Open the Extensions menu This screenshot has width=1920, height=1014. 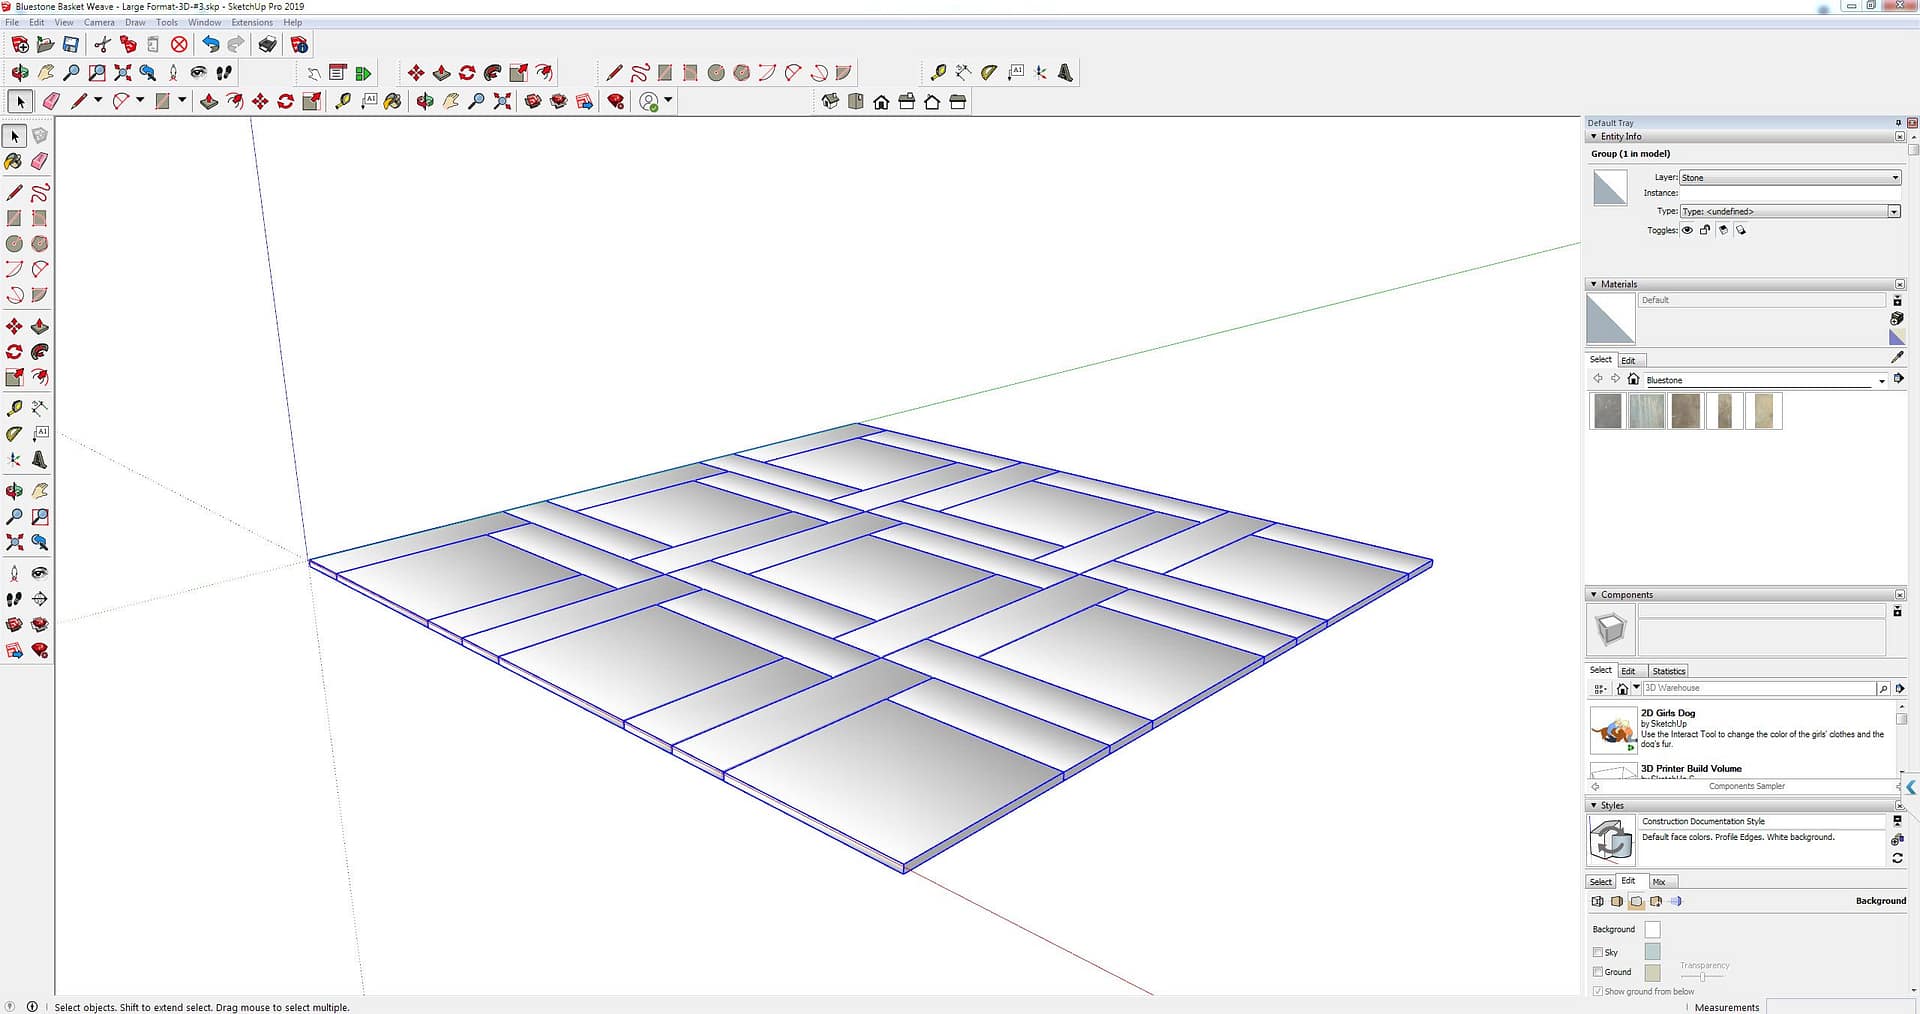pos(252,22)
